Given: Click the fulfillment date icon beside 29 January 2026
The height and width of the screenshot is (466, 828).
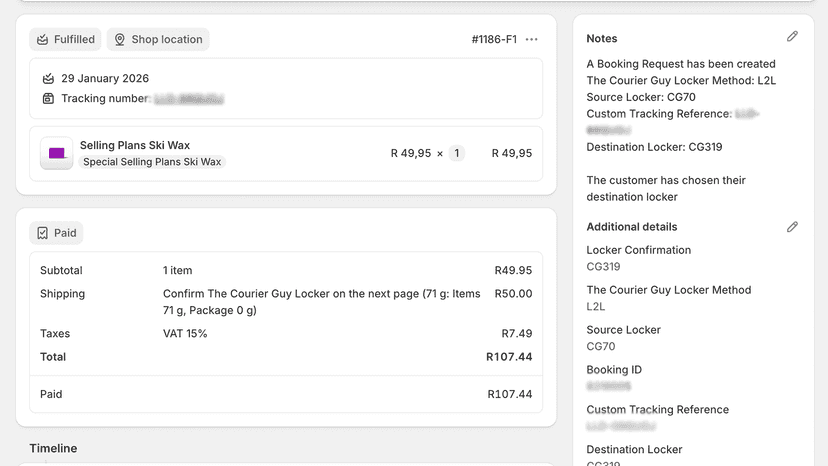Looking at the screenshot, I should 48,79.
